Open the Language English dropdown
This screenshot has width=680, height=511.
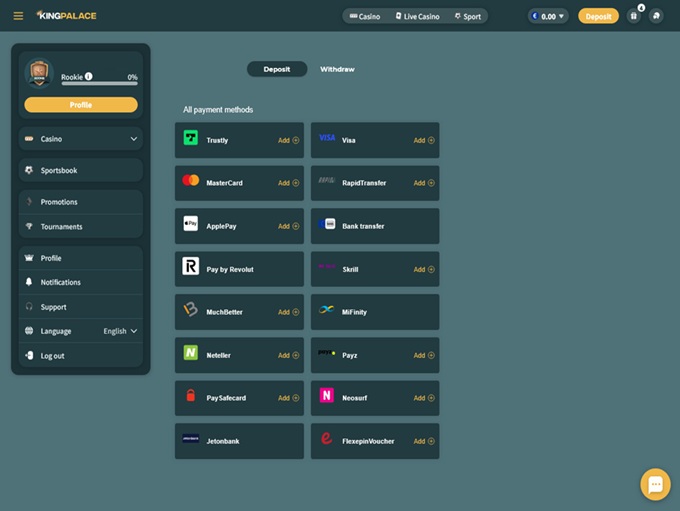[120, 331]
